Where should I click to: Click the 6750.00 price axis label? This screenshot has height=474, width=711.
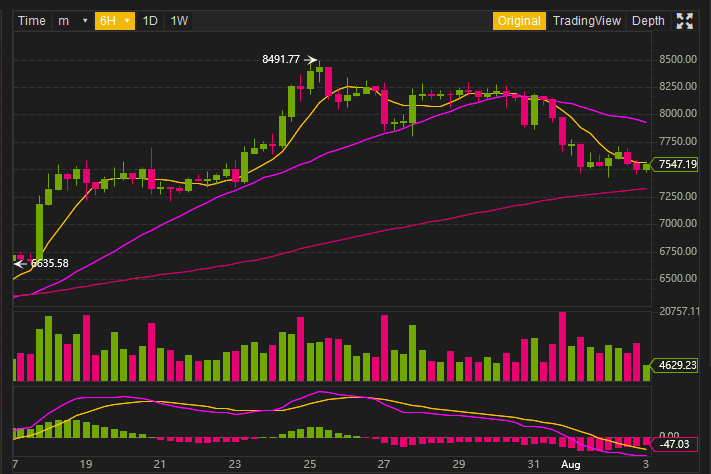[x=678, y=251]
